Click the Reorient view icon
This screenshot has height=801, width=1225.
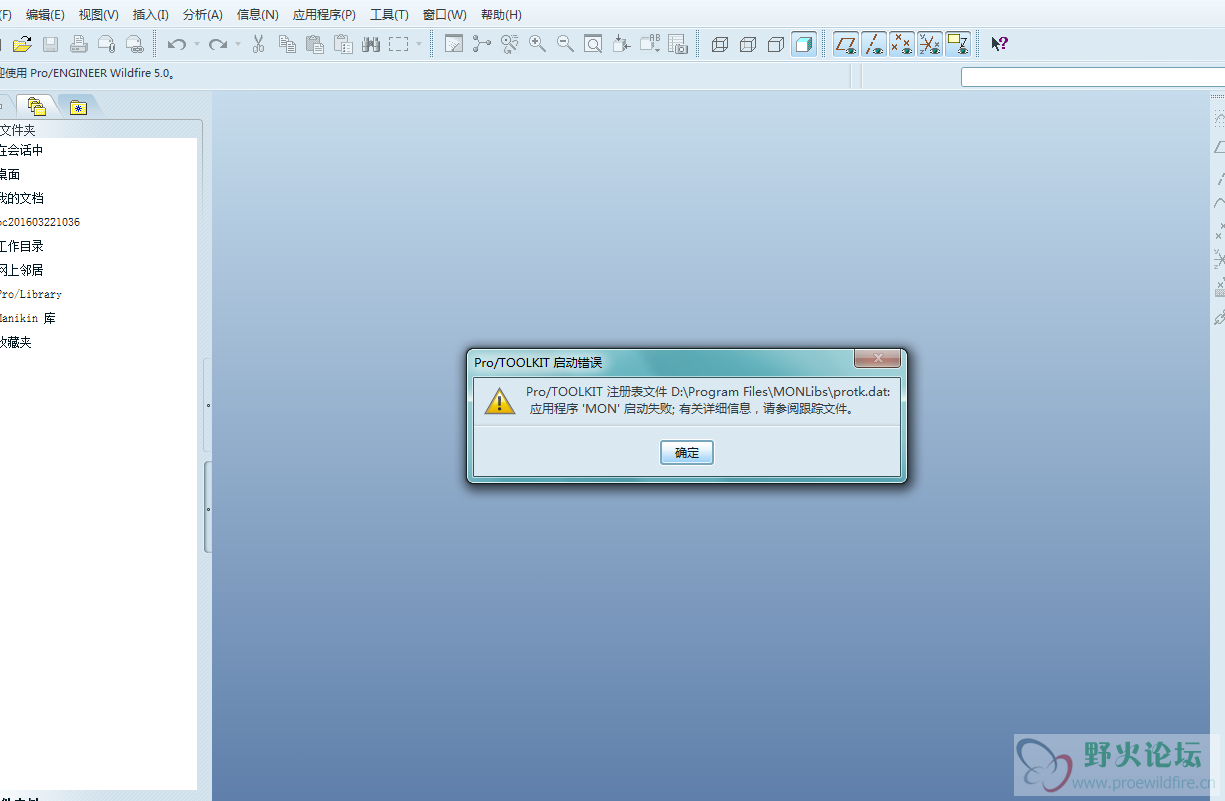(x=621, y=44)
